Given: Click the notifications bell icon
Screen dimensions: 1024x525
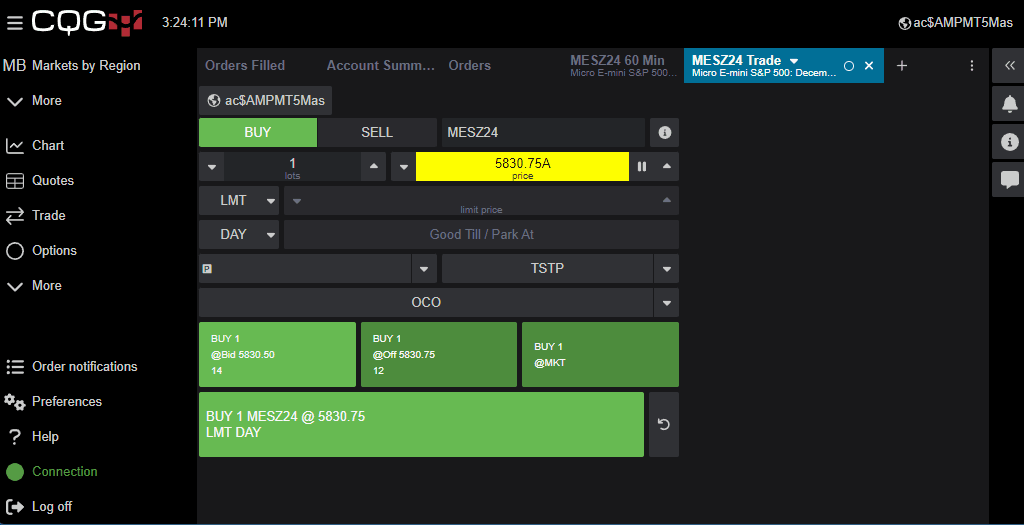Looking at the screenshot, I should (x=1009, y=104).
